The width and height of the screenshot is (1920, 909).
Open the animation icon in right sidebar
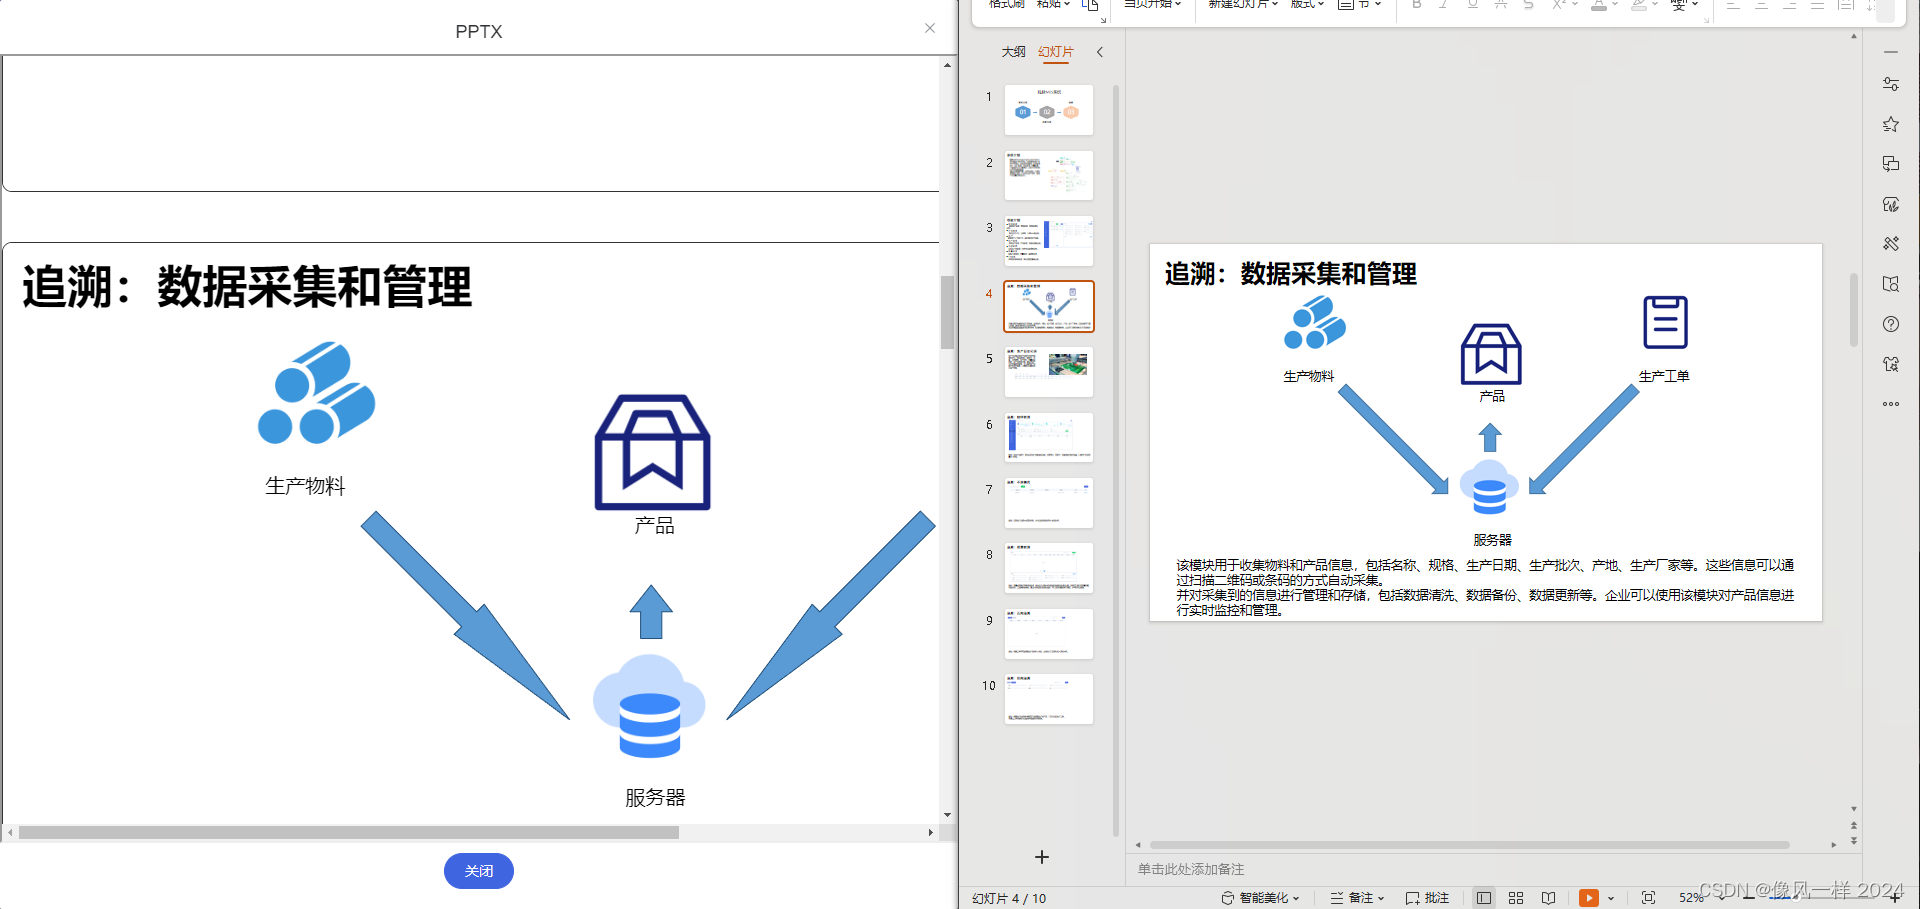(1891, 204)
